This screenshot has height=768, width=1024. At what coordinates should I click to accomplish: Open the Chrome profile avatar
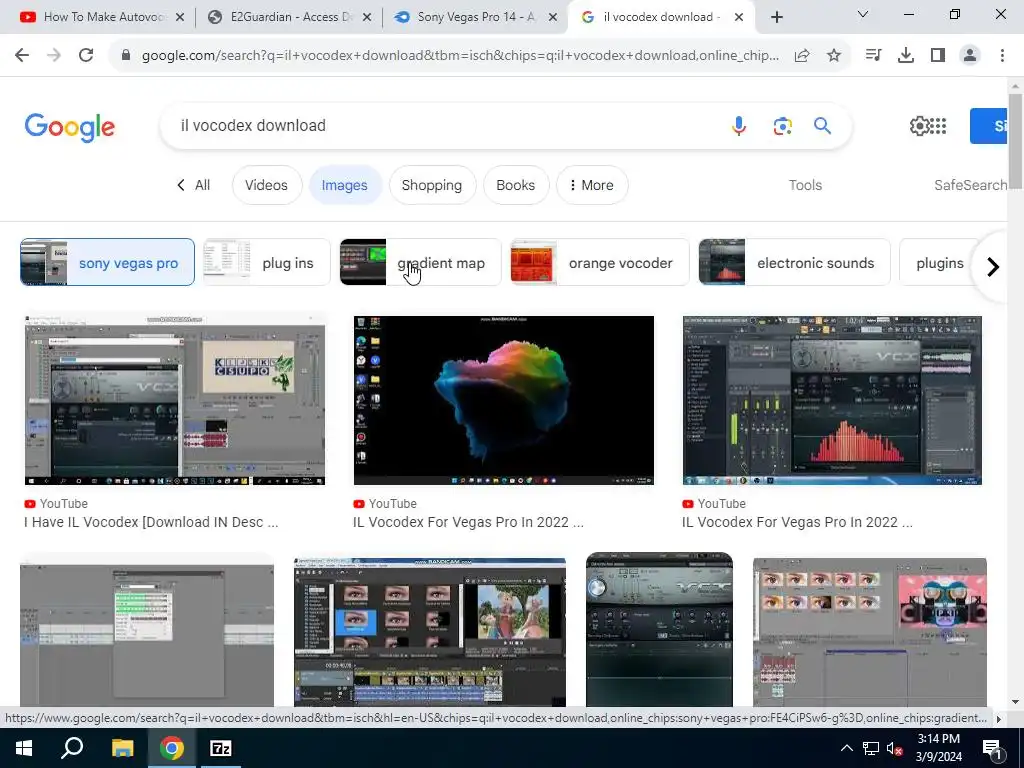pos(970,56)
